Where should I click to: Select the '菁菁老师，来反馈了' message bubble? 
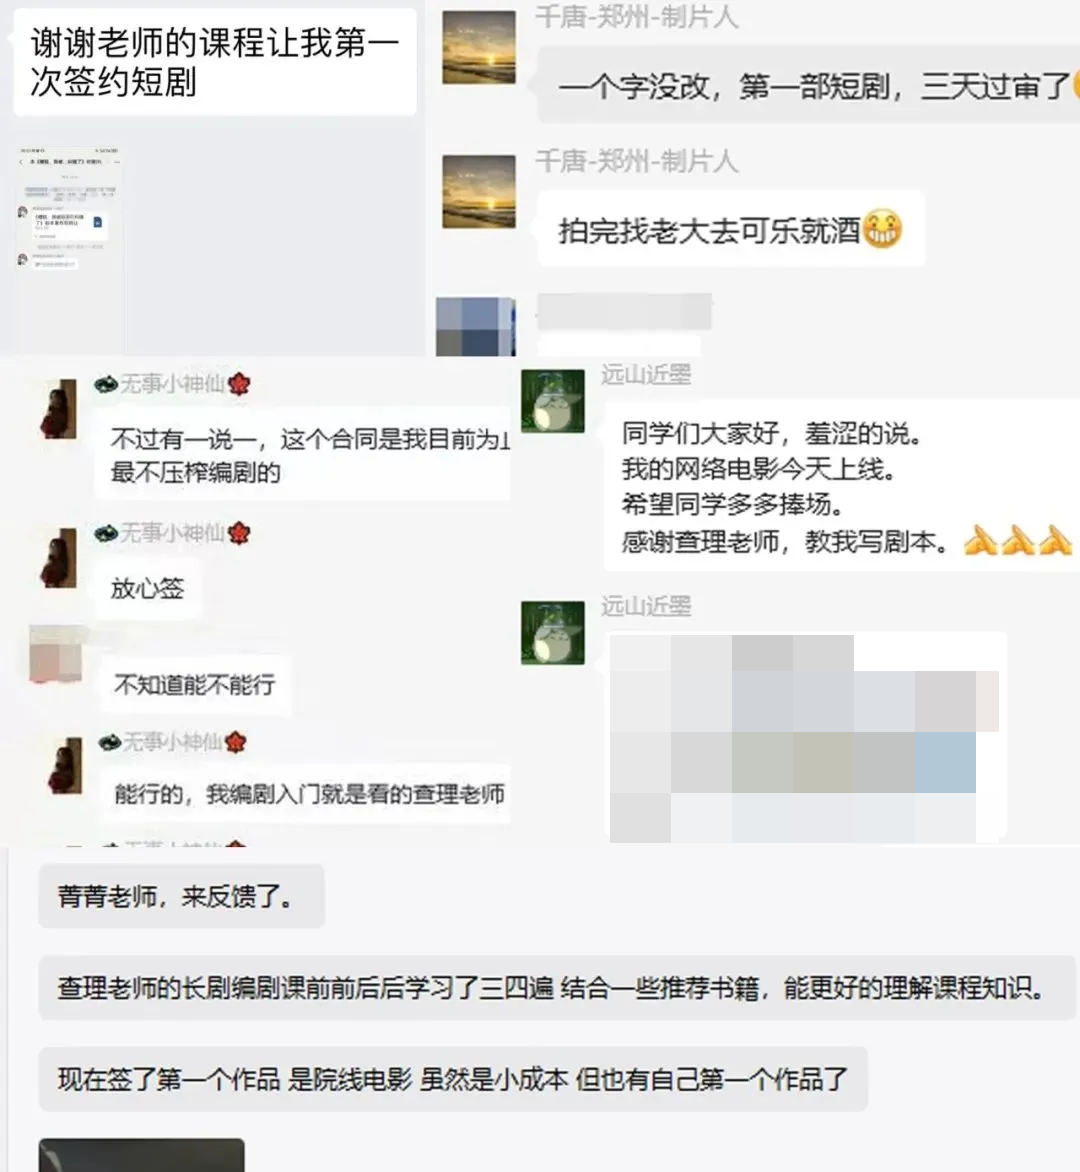click(182, 896)
